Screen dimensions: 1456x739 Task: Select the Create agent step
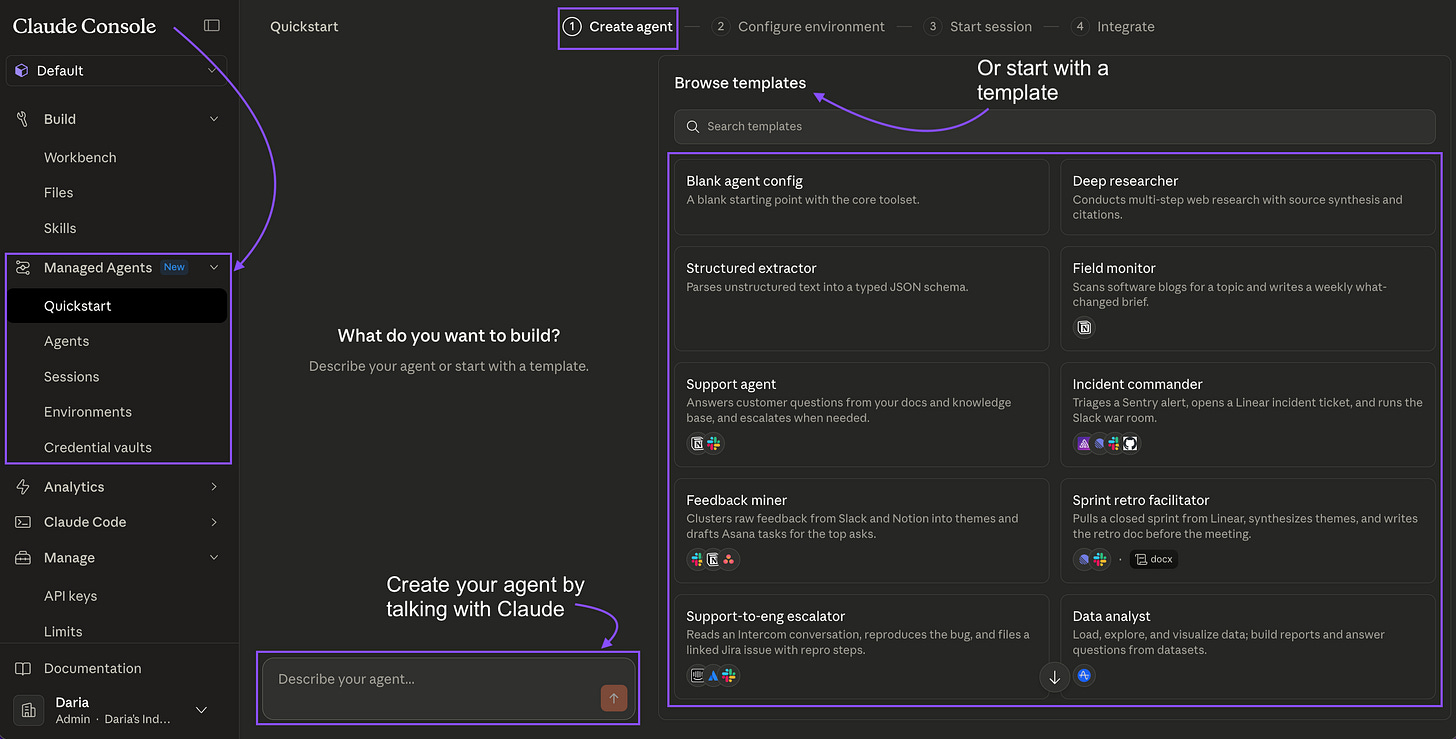click(x=618, y=27)
